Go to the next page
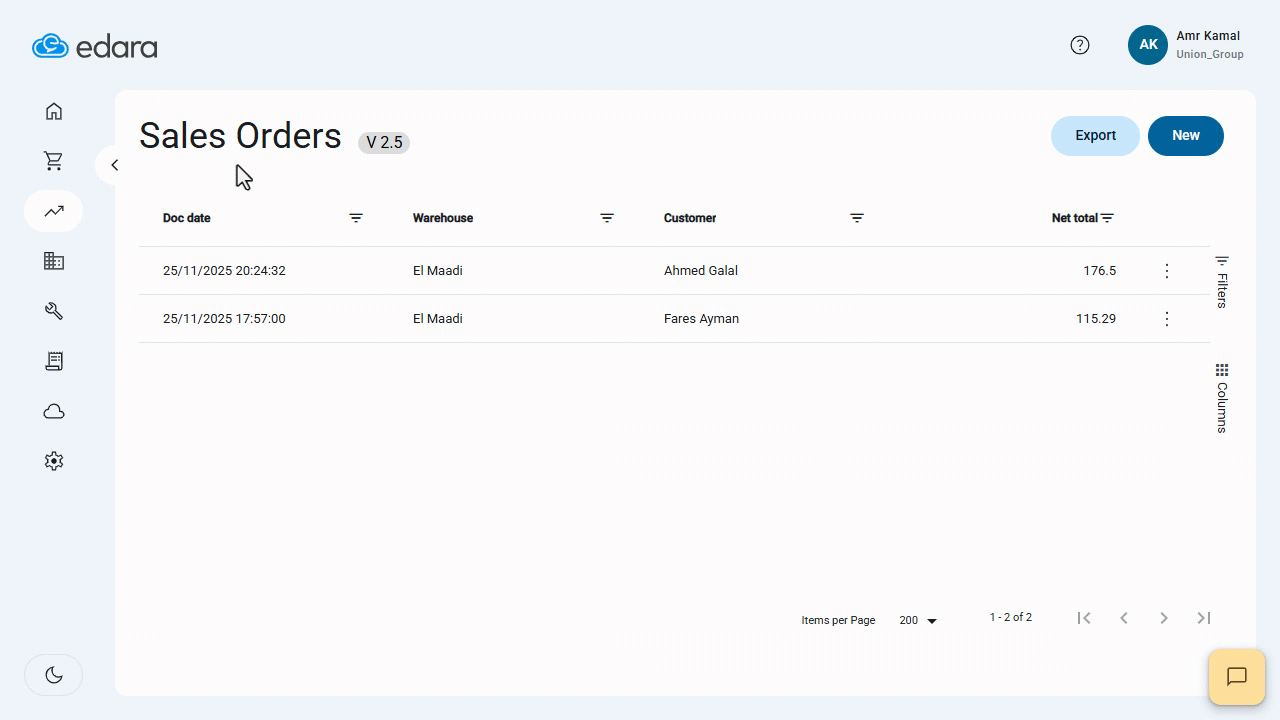 pyautogui.click(x=1164, y=618)
